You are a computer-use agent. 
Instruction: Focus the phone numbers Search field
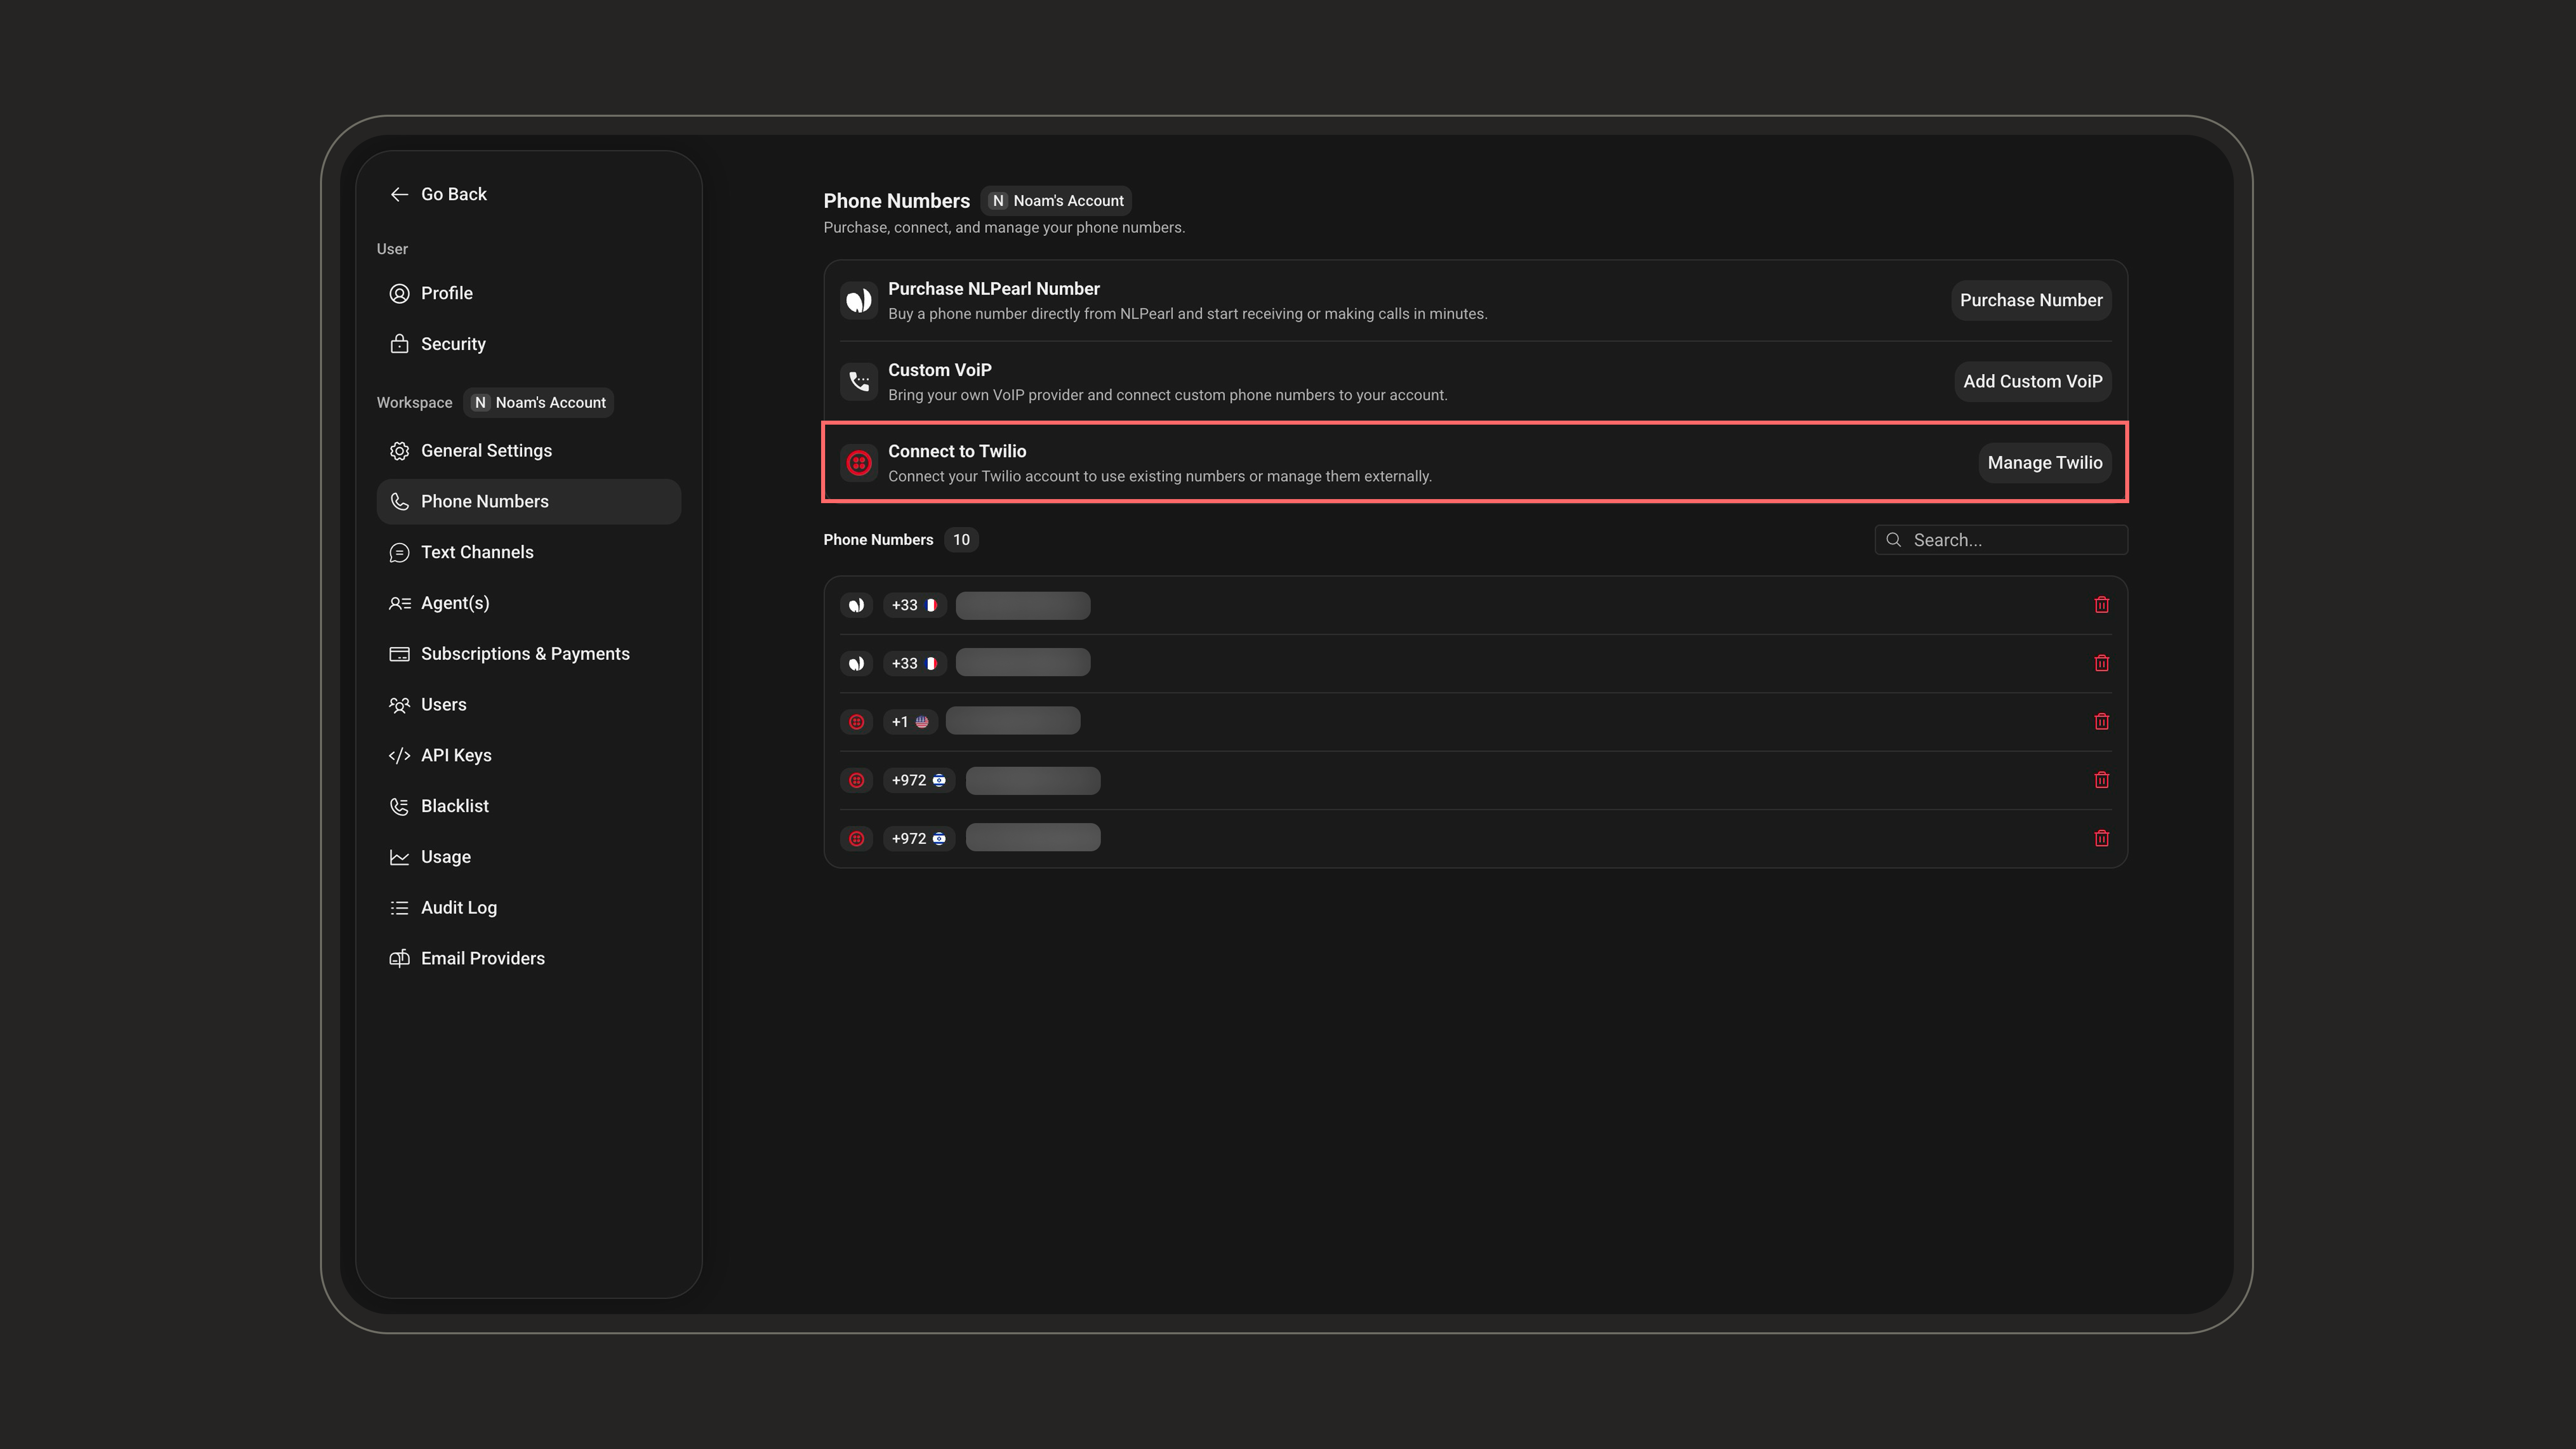(x=2000, y=540)
